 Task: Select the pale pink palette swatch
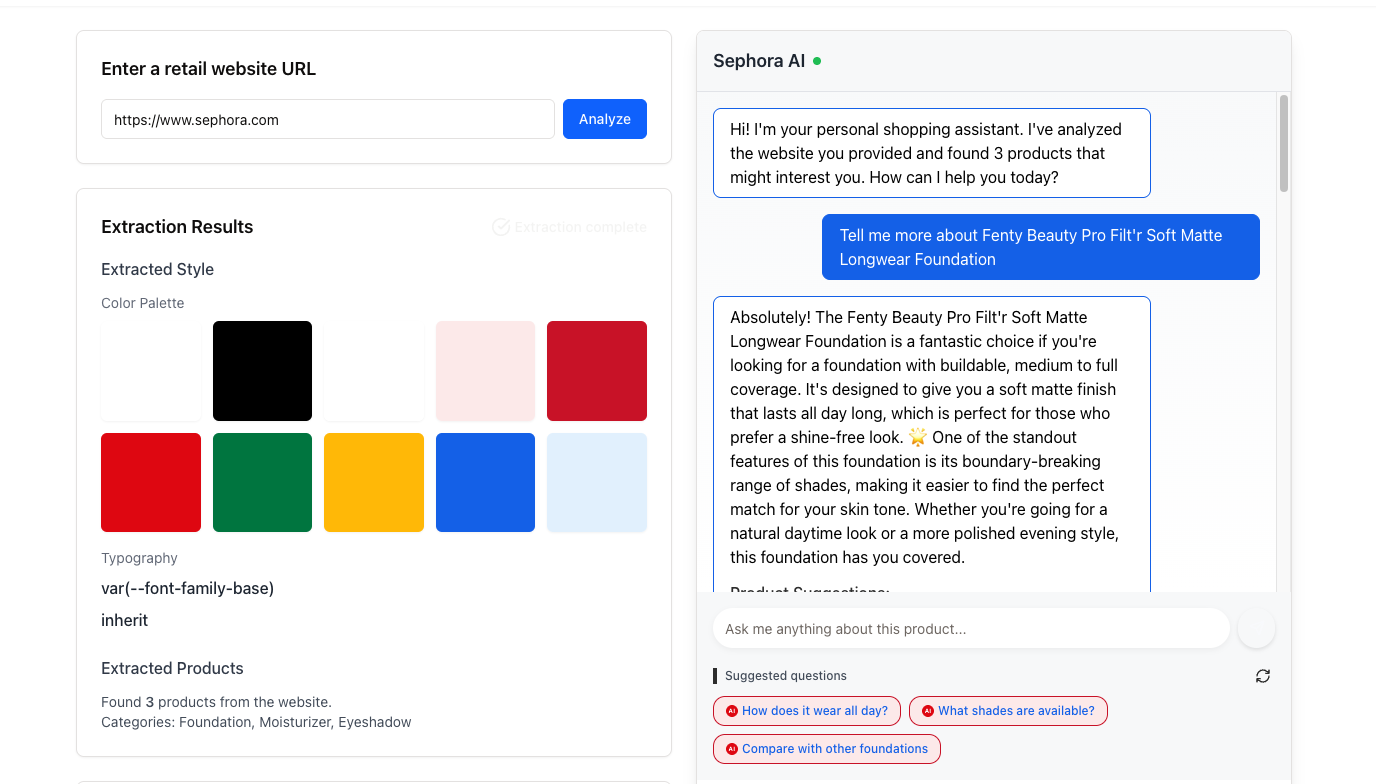pos(485,371)
